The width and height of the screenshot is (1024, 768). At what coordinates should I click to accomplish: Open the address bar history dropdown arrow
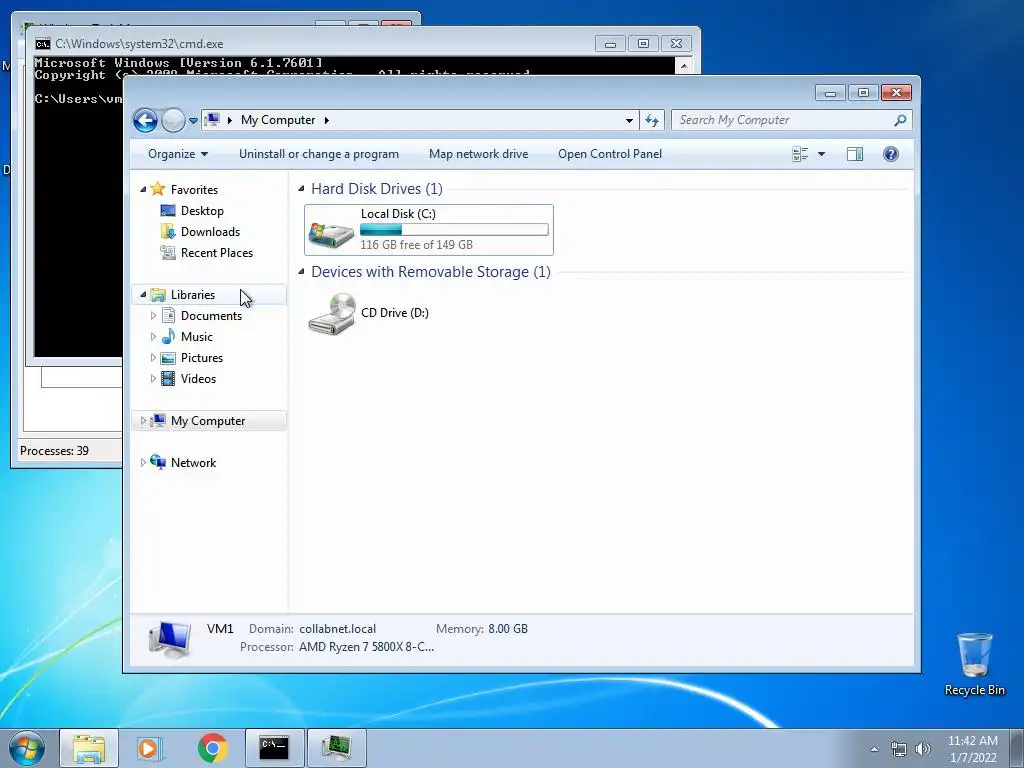coord(629,120)
